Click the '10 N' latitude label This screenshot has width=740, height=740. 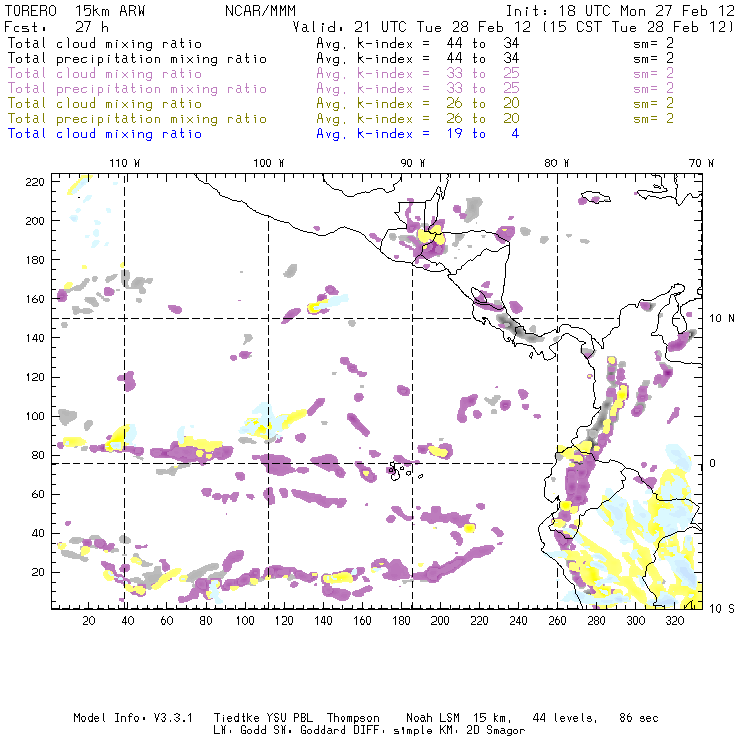pos(722,319)
